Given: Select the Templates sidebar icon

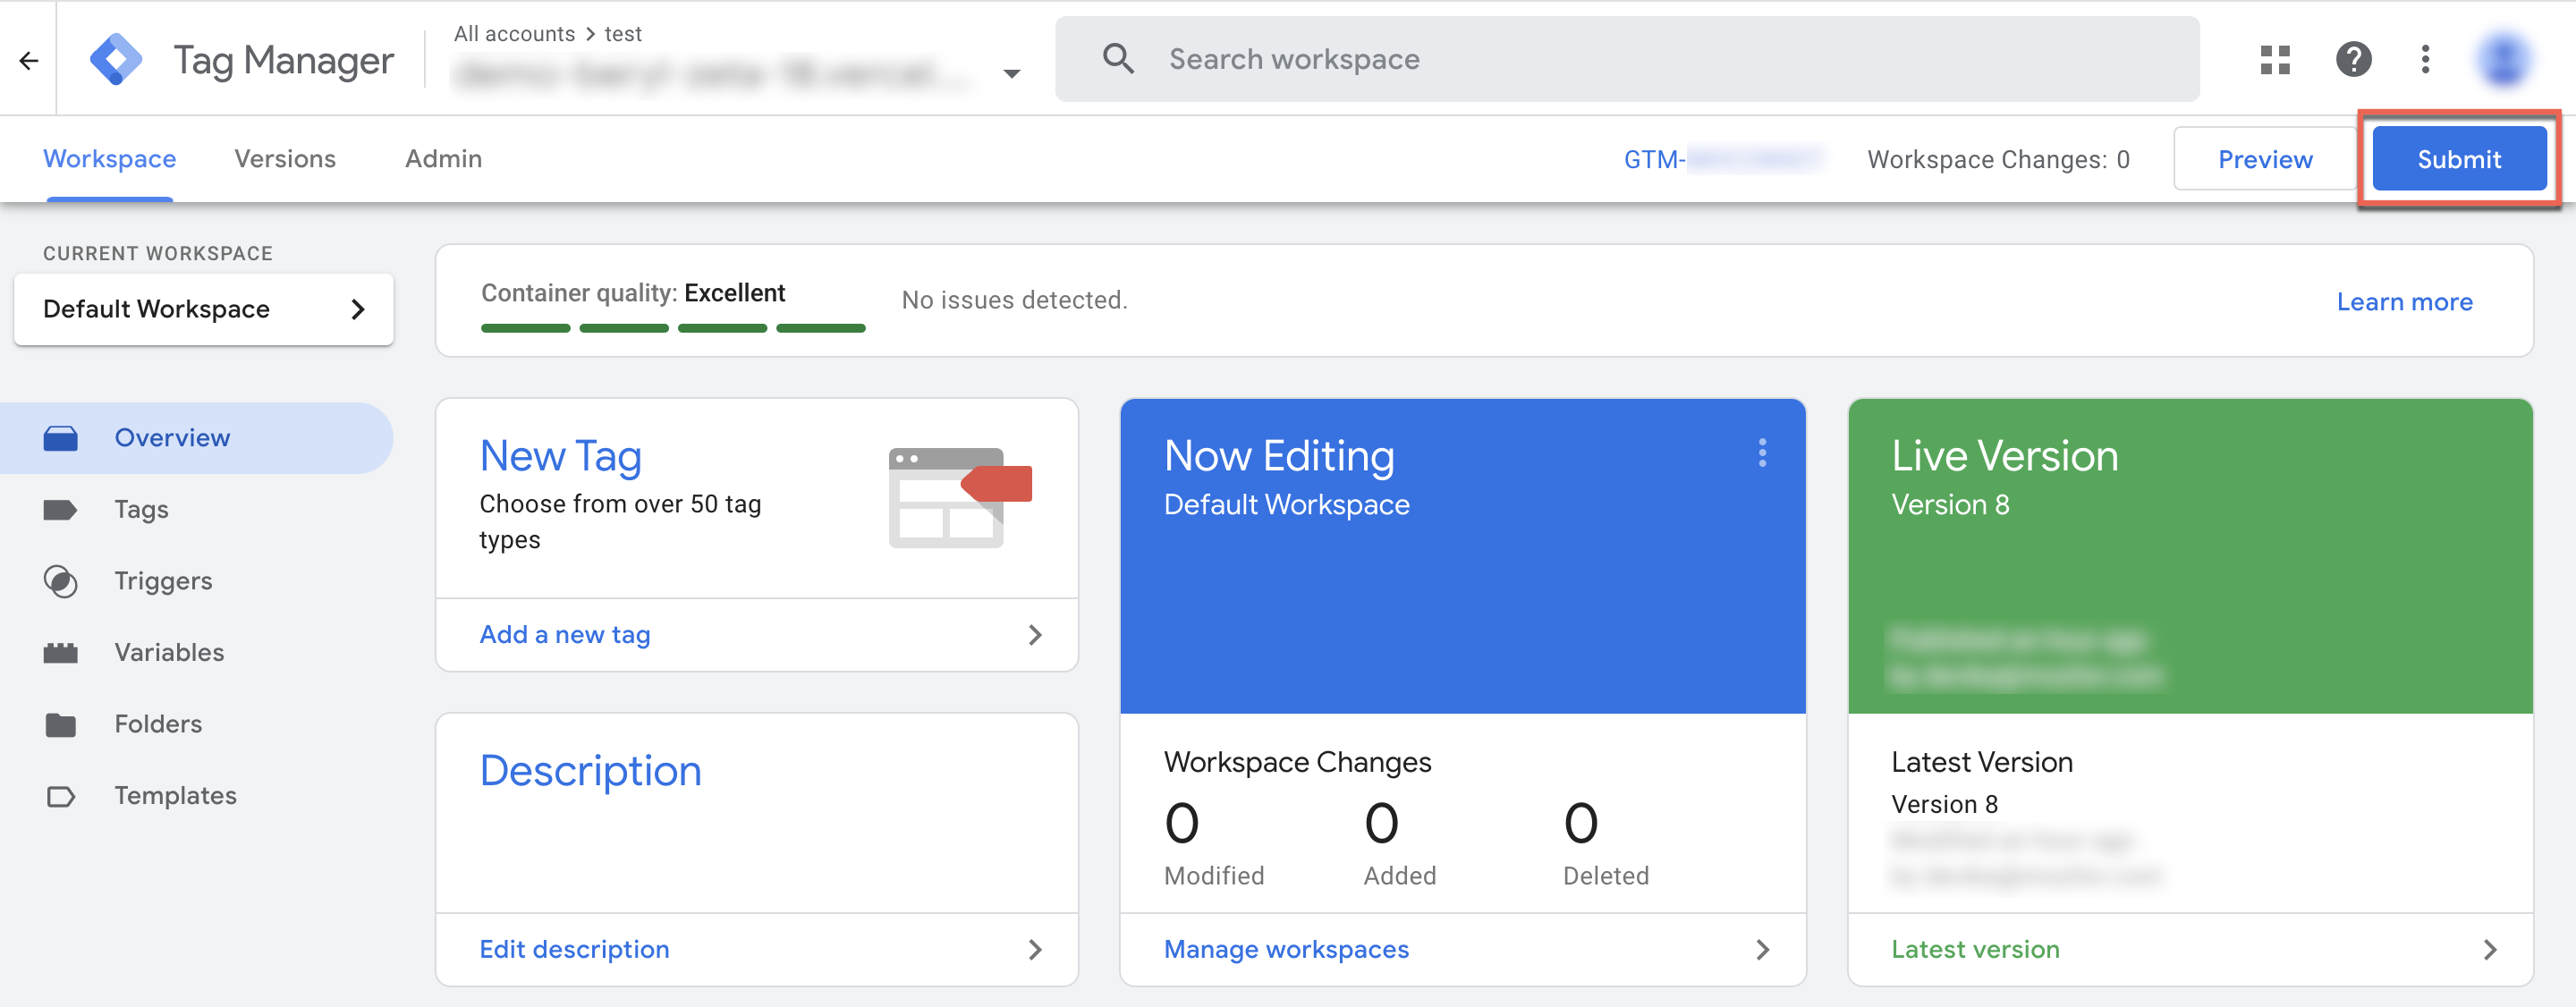Looking at the screenshot, I should [x=61, y=795].
